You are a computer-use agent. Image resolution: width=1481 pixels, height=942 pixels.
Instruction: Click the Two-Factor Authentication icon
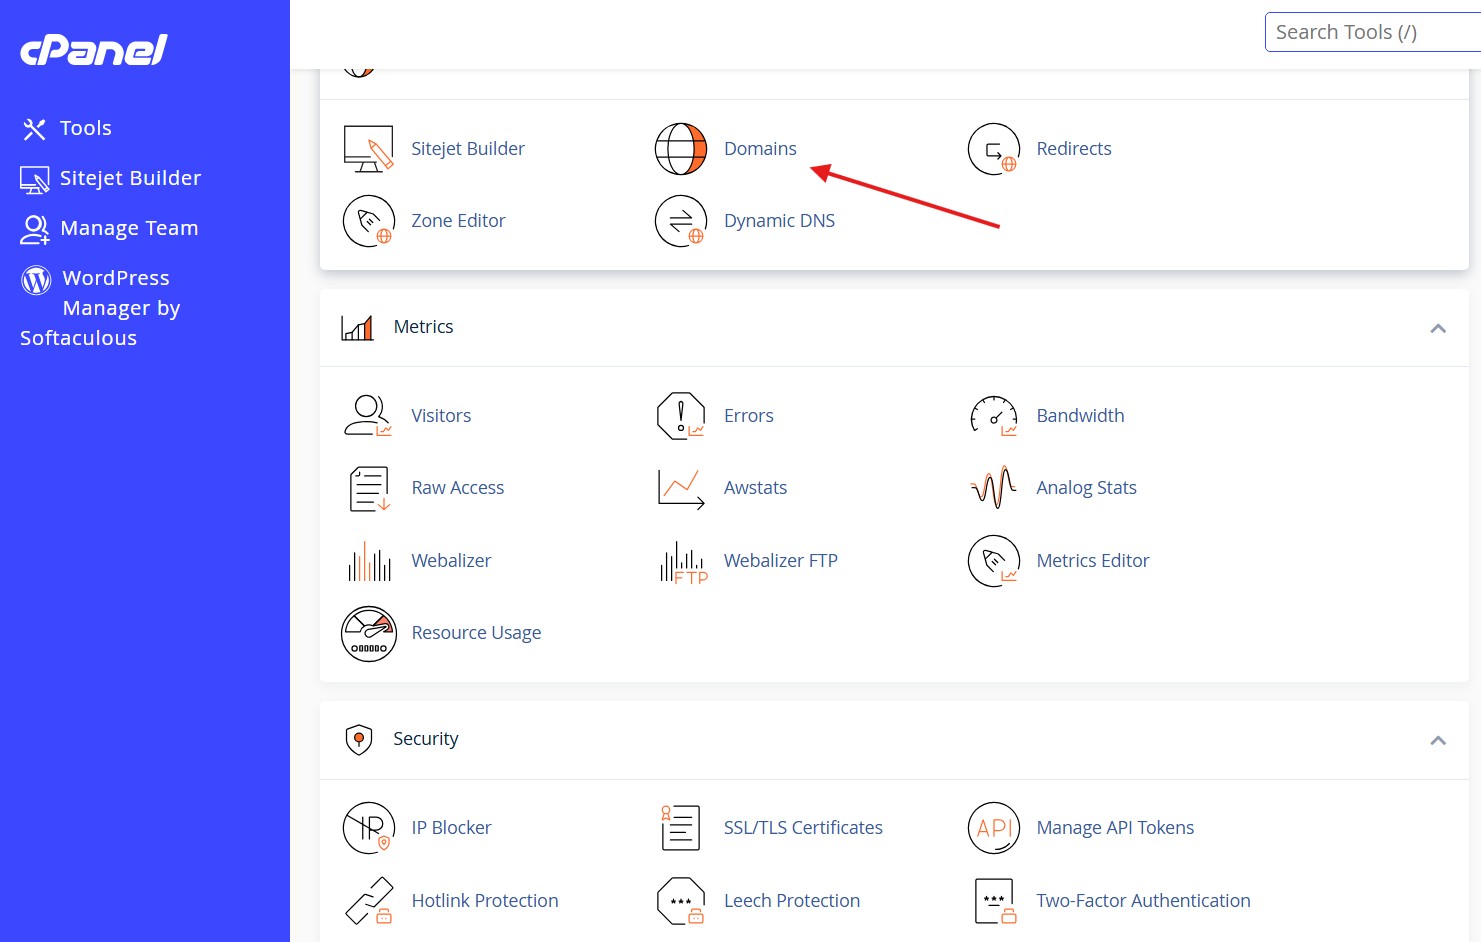click(994, 901)
